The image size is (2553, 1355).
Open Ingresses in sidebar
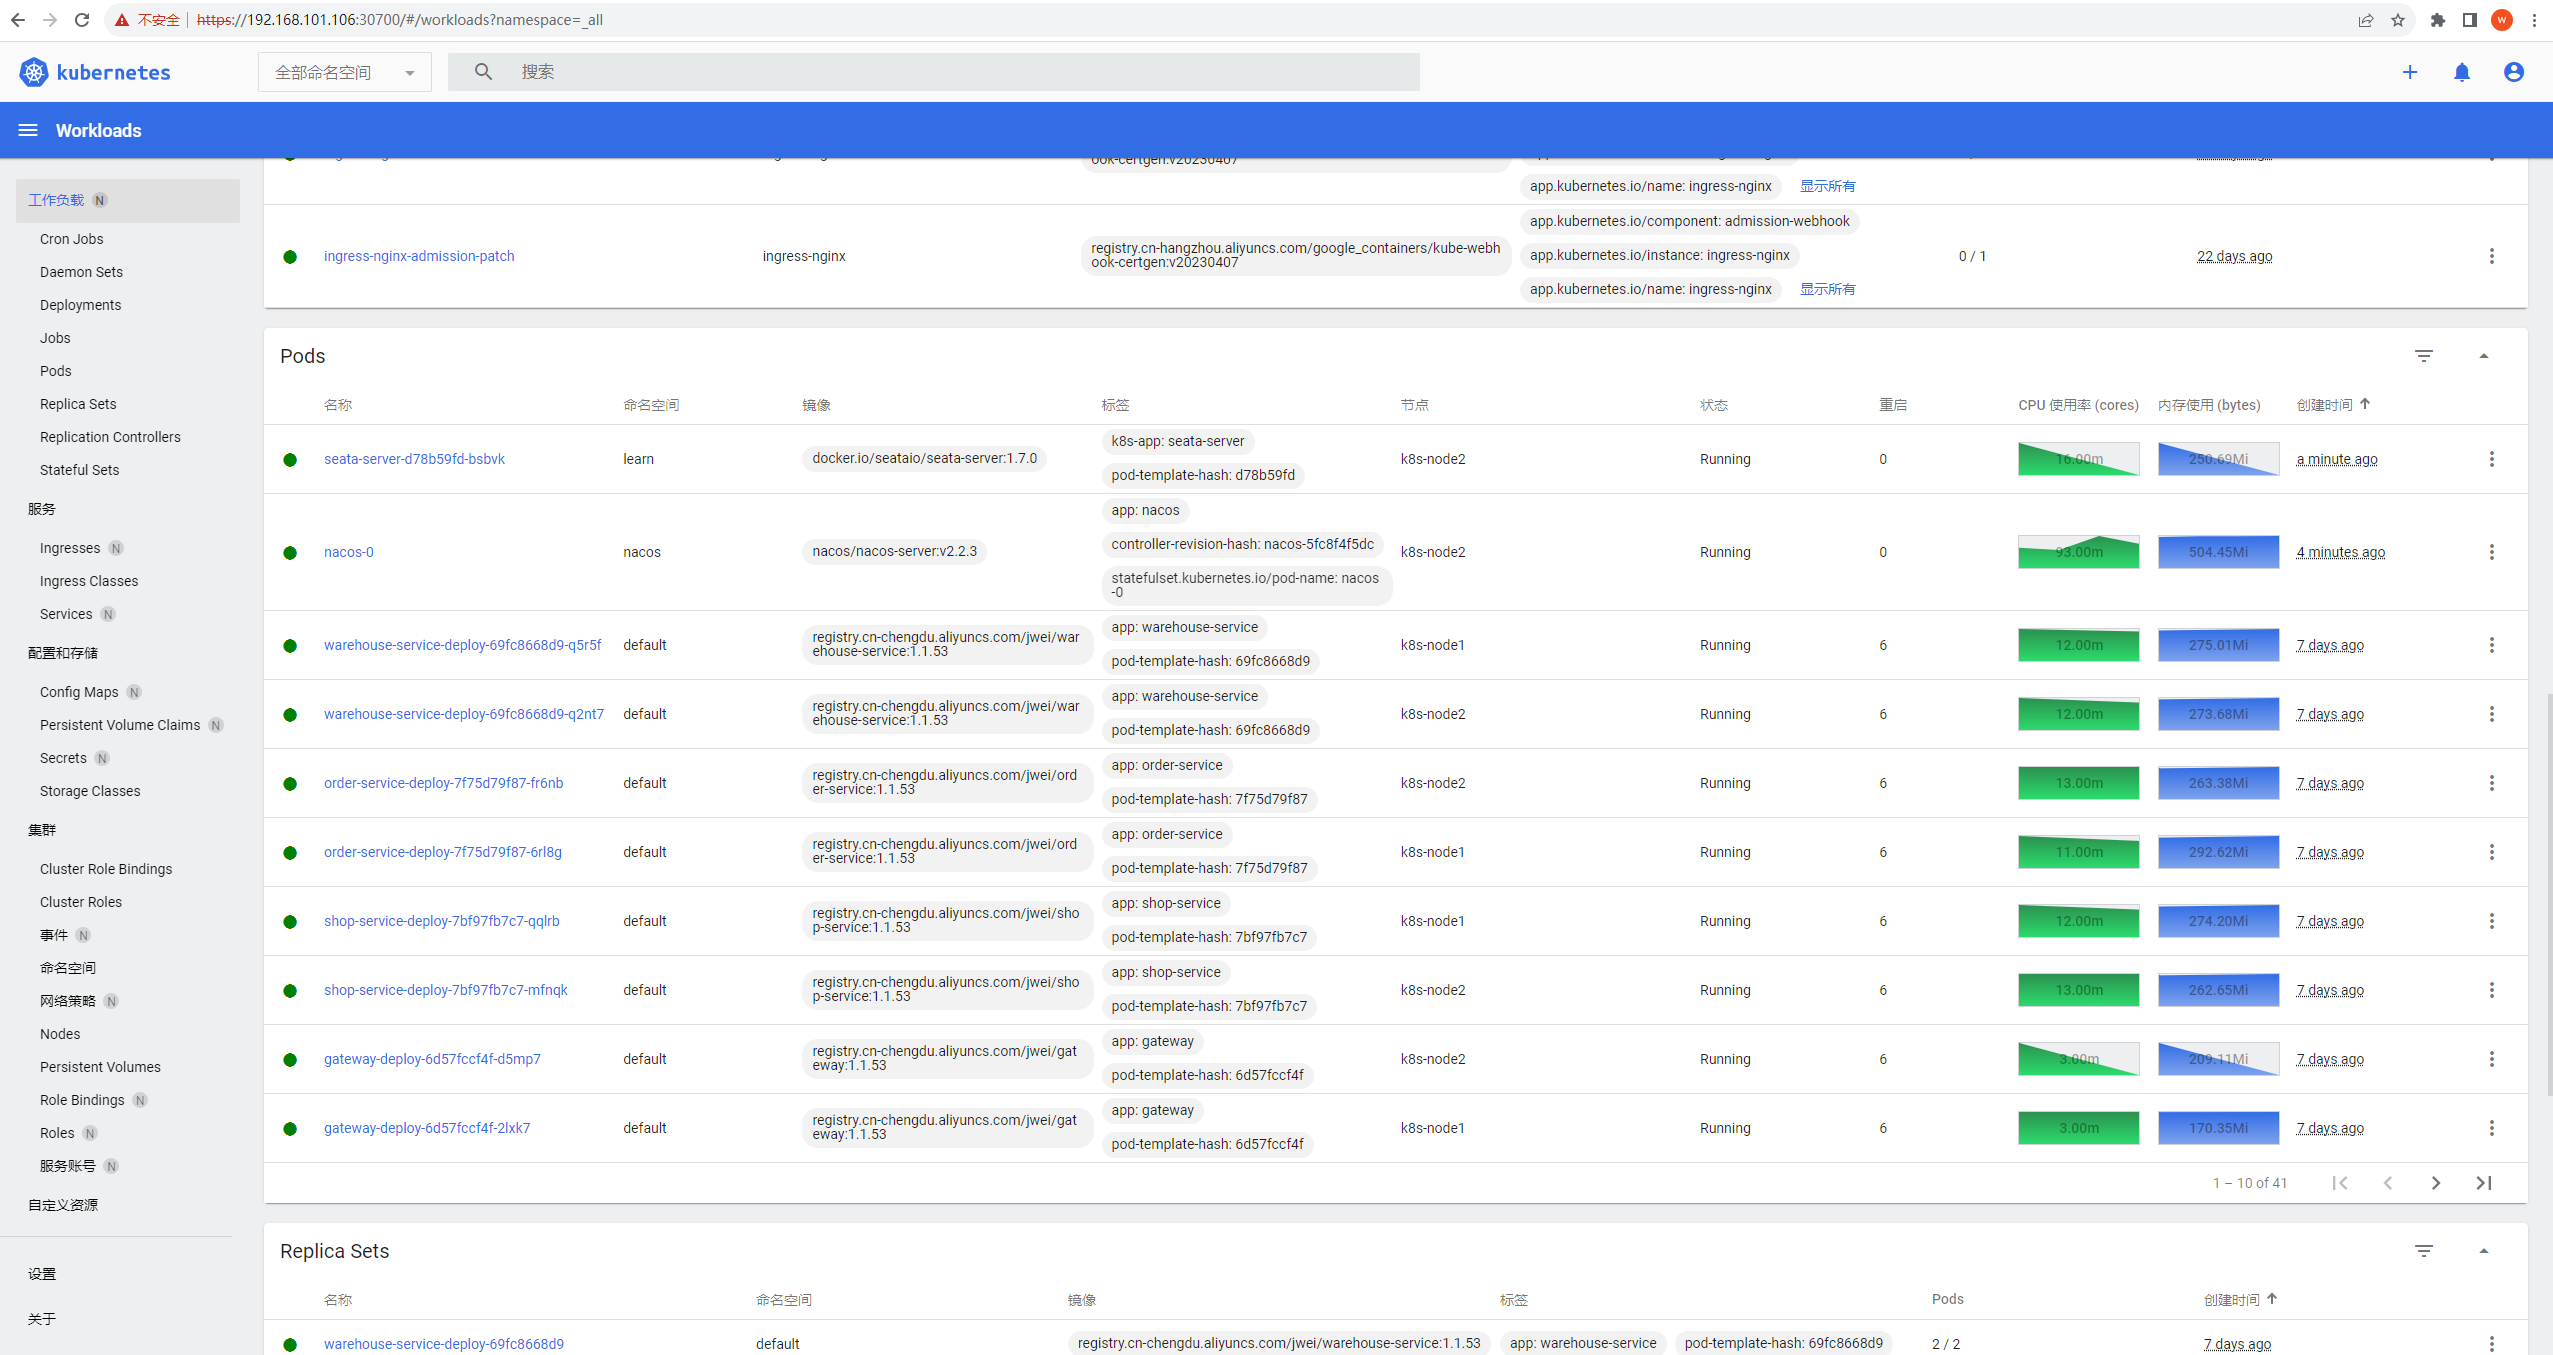(70, 548)
